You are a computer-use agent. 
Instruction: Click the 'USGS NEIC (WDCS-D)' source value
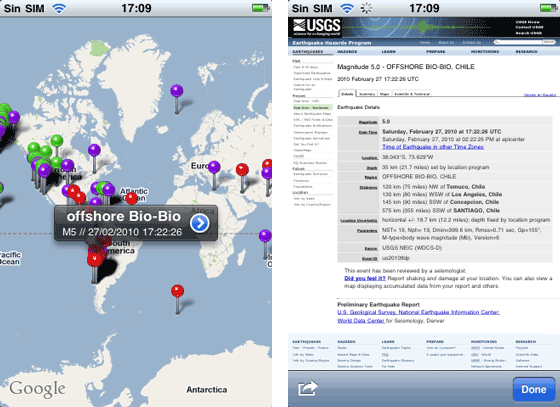[412, 248]
